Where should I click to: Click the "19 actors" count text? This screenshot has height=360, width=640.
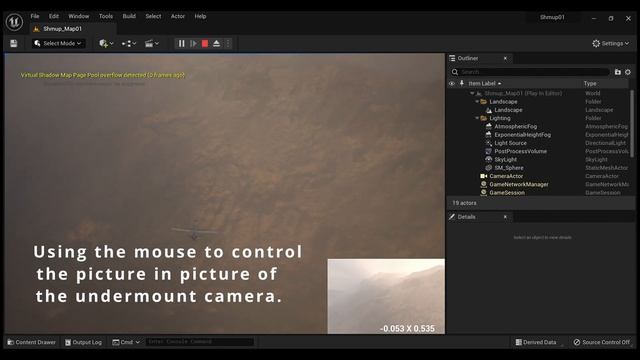pos(464,203)
